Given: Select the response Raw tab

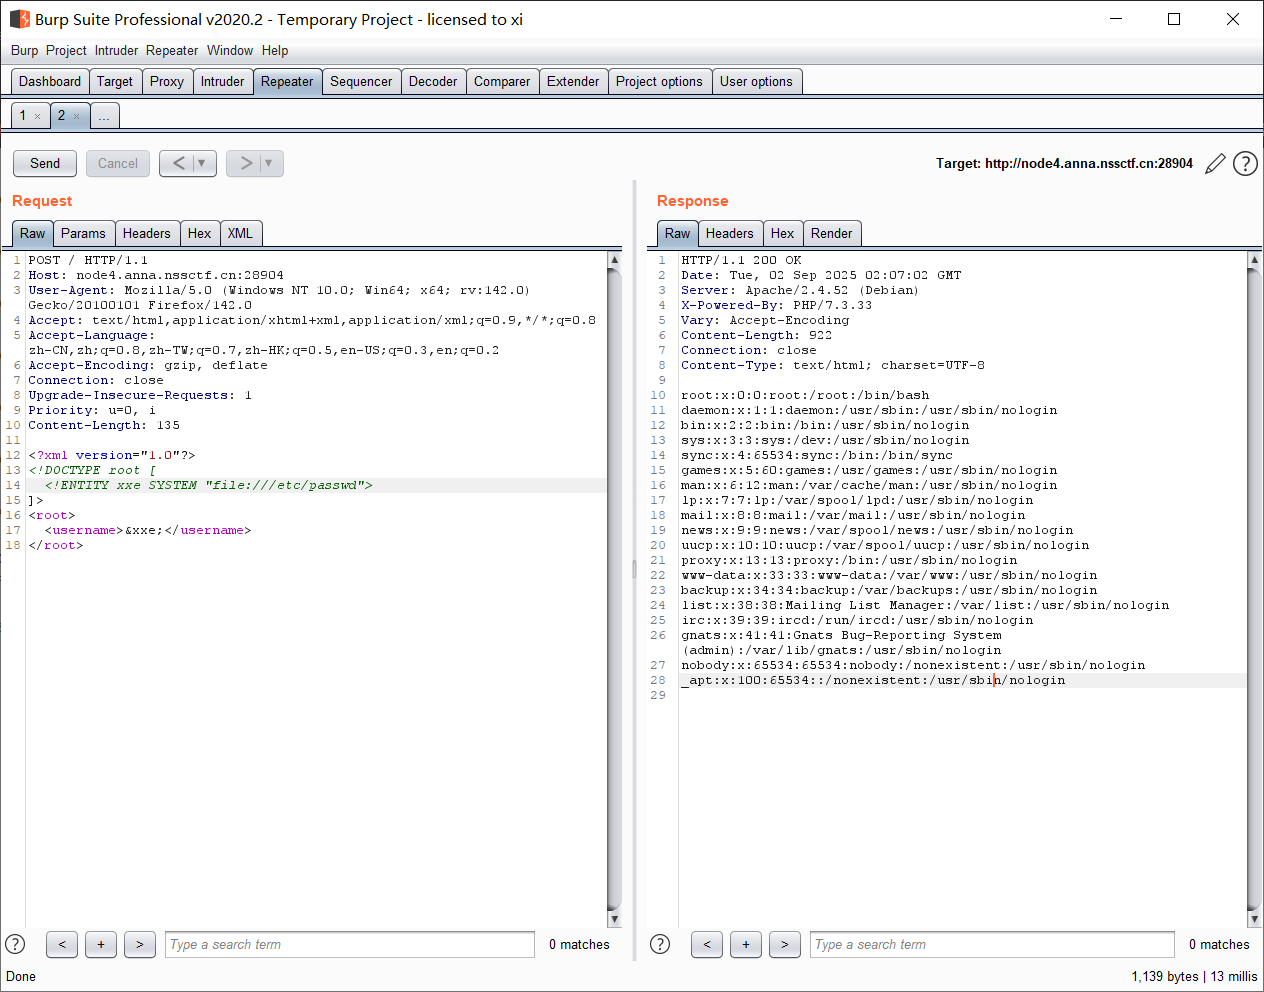Looking at the screenshot, I should pos(677,234).
